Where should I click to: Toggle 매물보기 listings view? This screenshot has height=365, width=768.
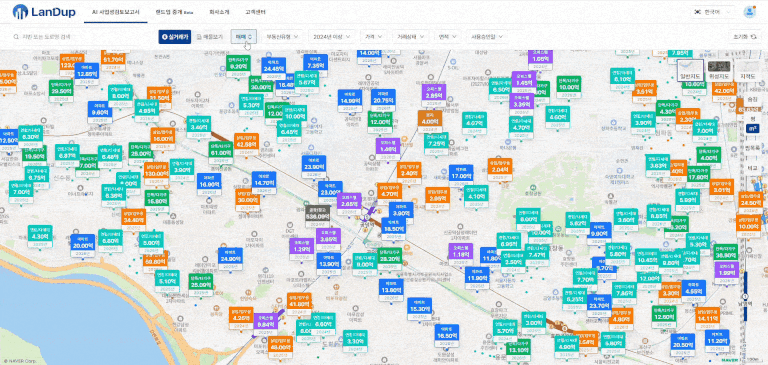point(210,37)
